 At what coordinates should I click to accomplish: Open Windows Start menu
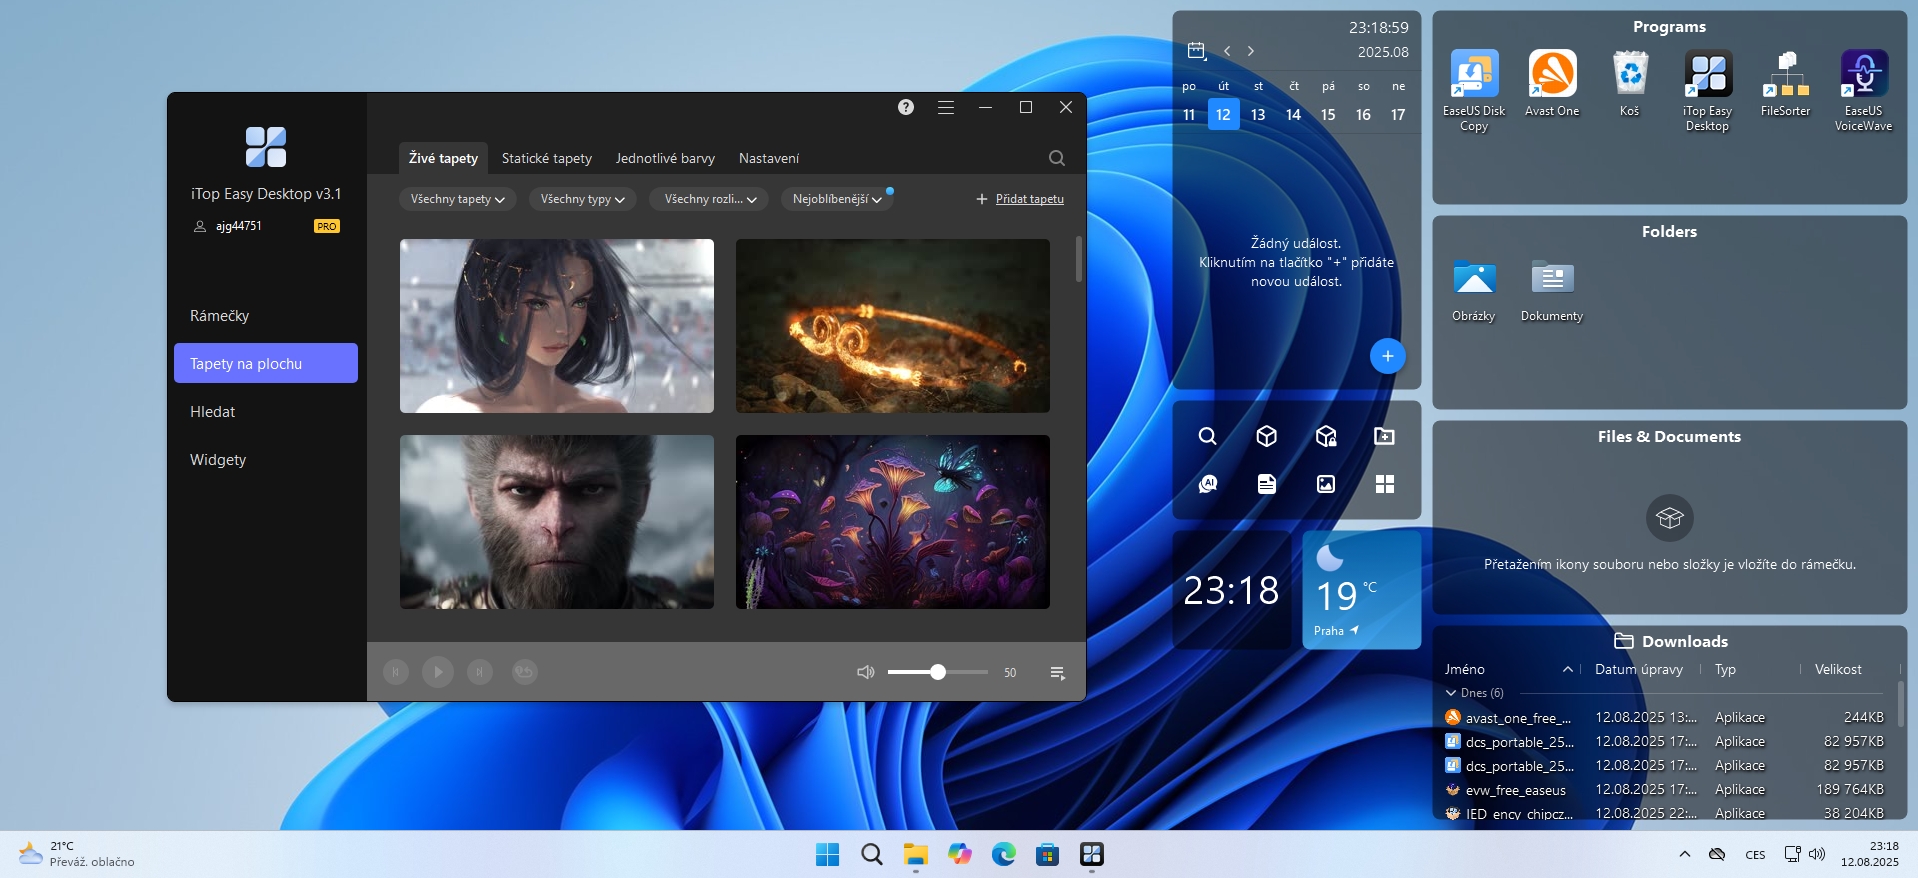coord(828,854)
